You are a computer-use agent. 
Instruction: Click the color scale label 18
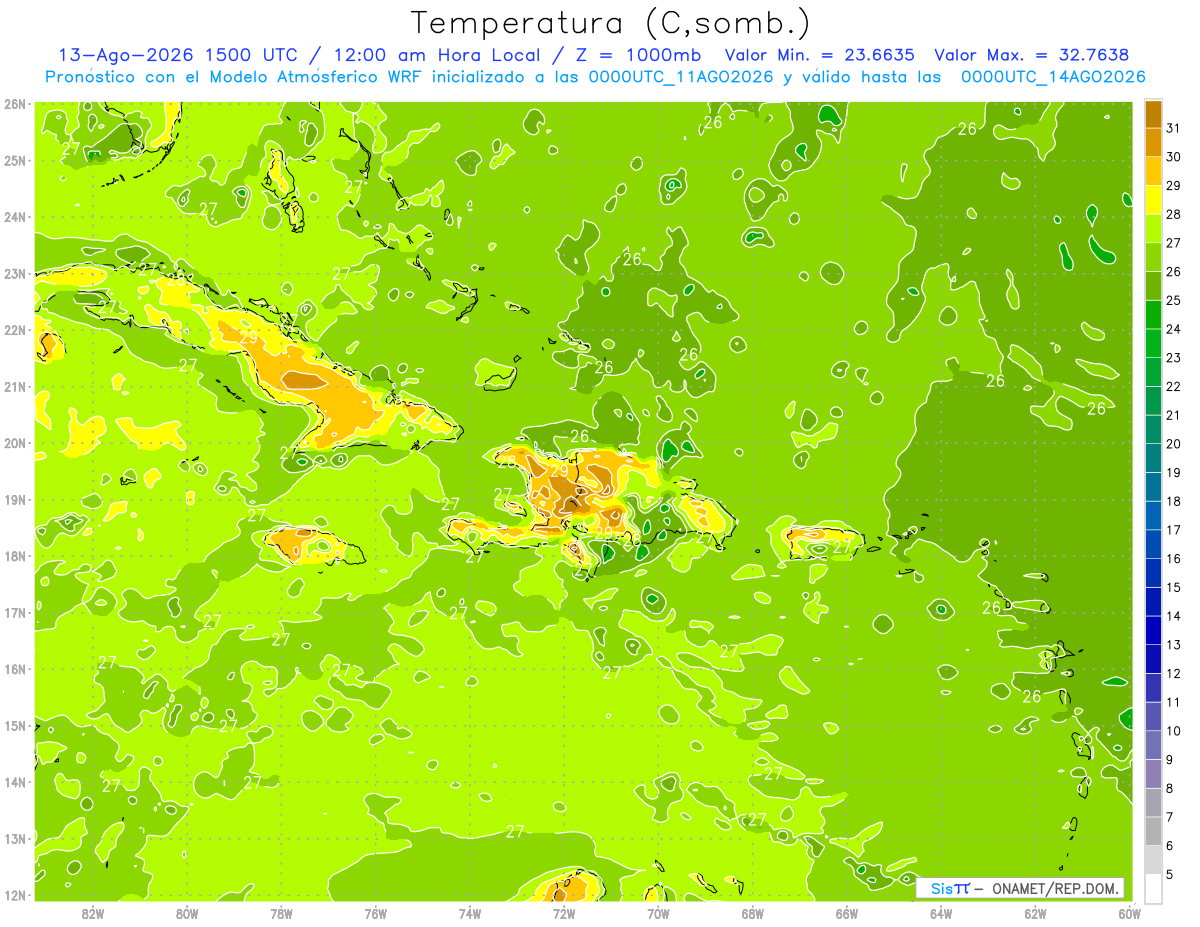pos(1174,501)
